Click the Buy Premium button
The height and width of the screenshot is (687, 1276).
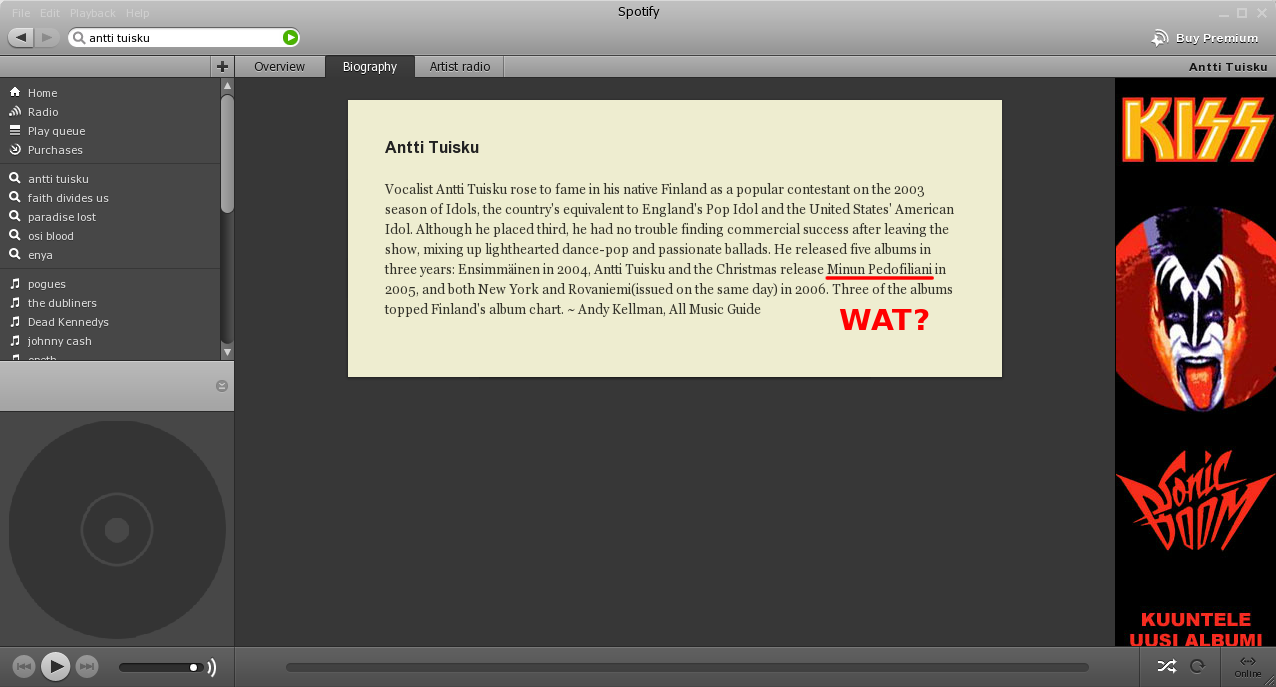point(1205,38)
